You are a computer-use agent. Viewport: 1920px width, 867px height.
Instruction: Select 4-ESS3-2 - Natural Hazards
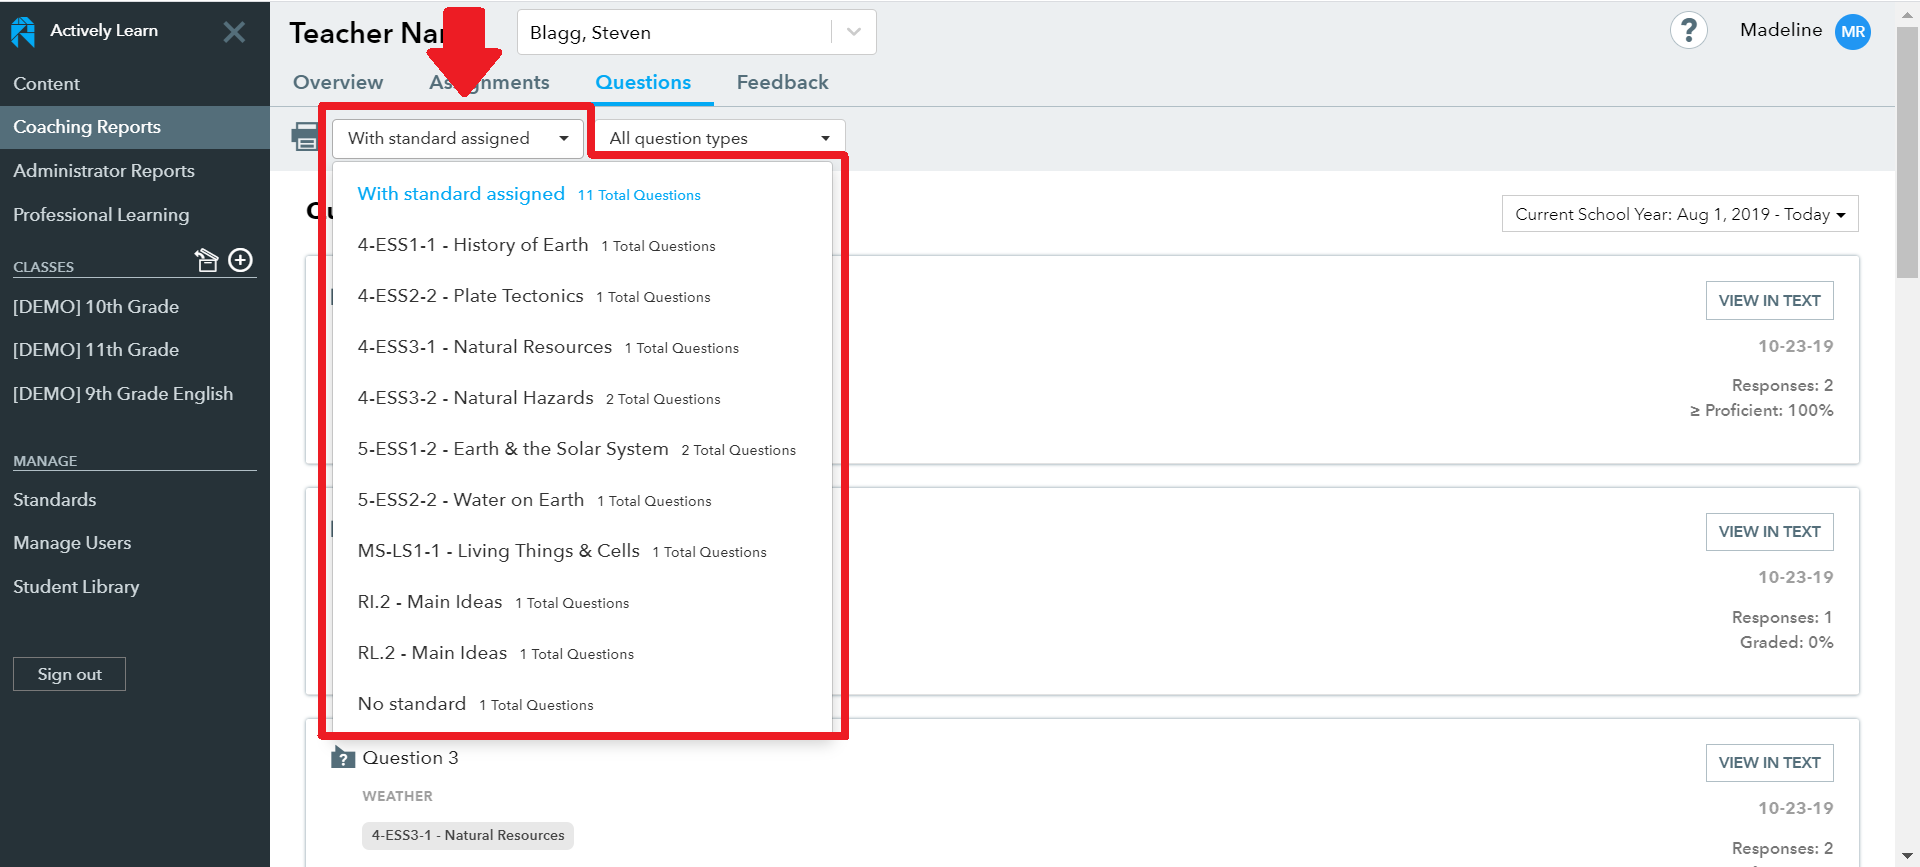582,398
